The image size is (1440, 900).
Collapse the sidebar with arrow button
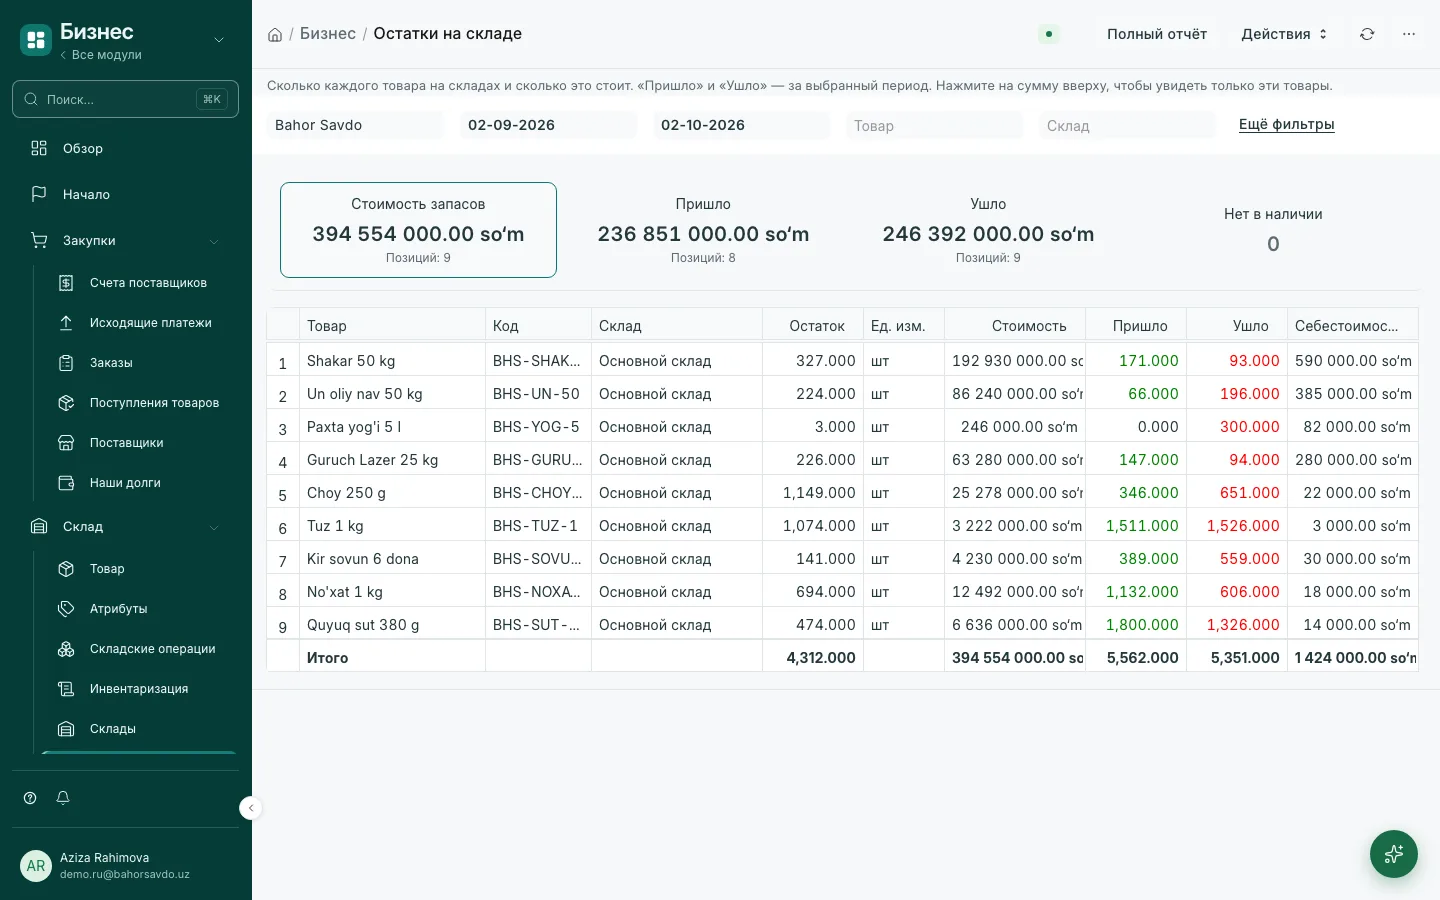click(x=251, y=808)
